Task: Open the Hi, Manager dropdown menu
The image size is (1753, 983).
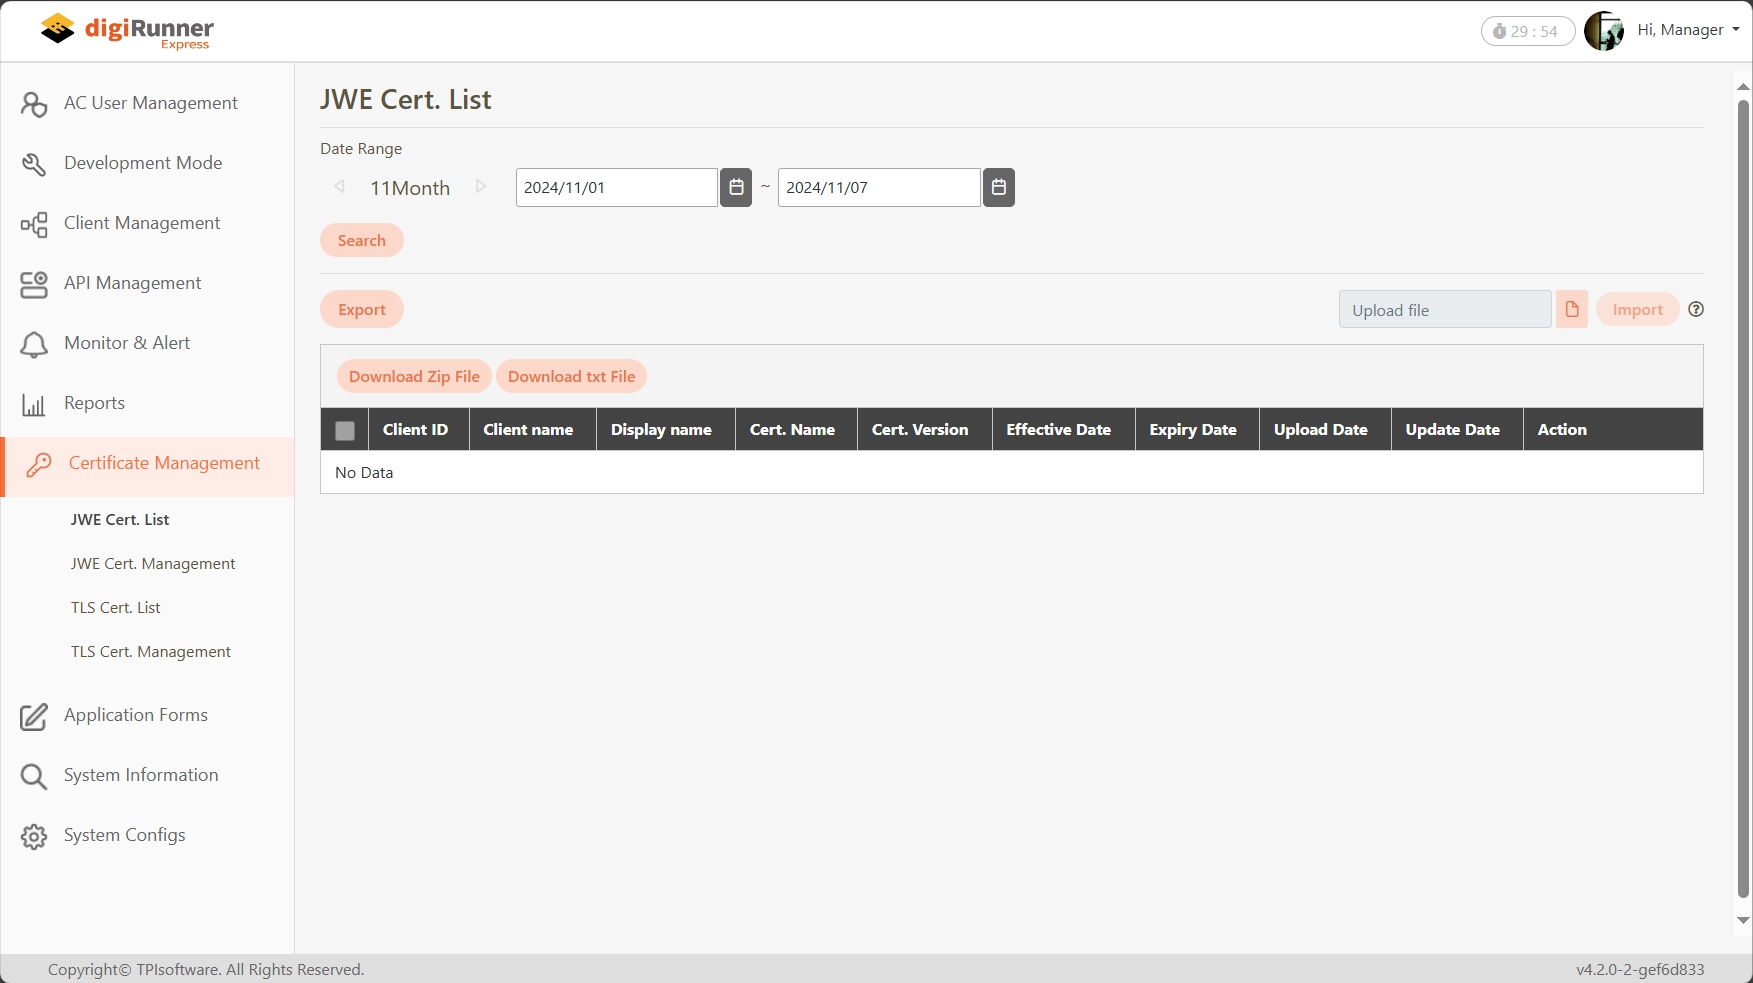Action: (1689, 30)
